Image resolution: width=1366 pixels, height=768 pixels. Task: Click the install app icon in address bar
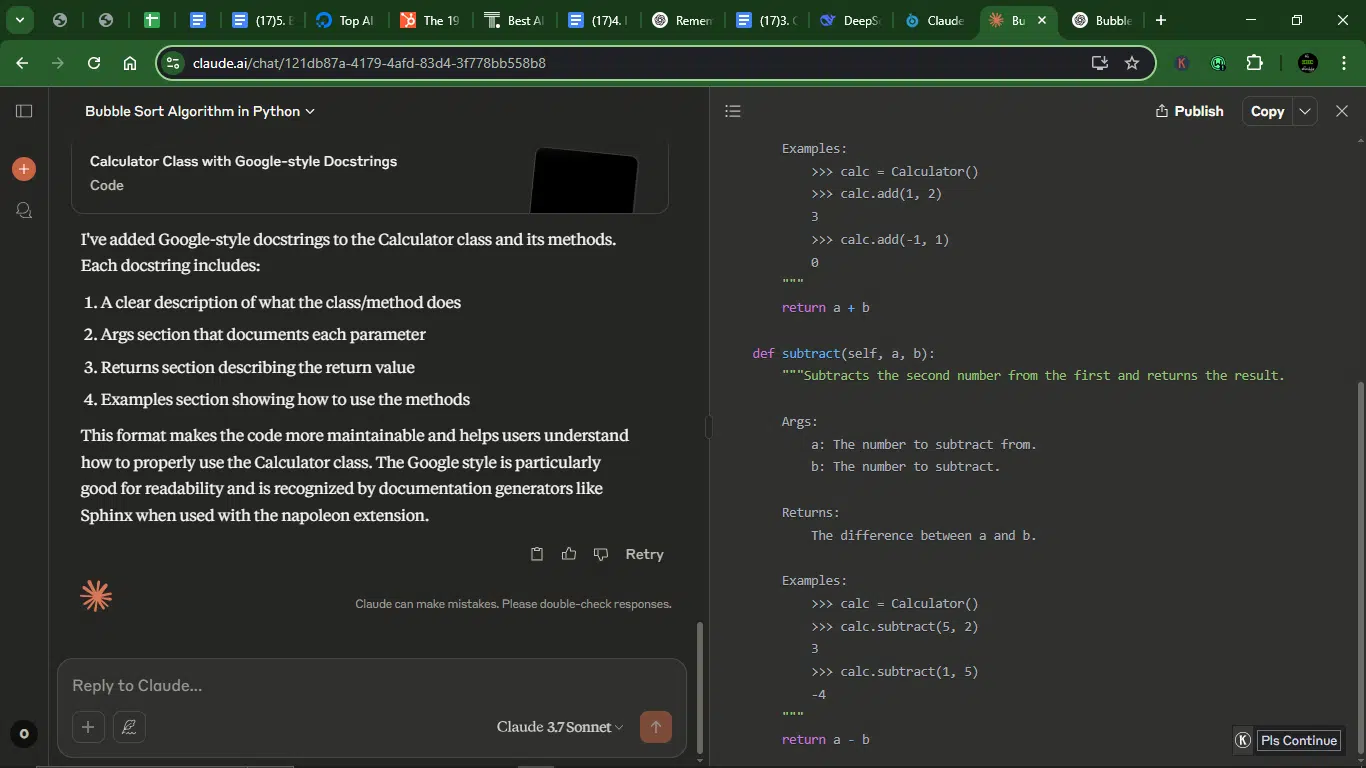1100,63
